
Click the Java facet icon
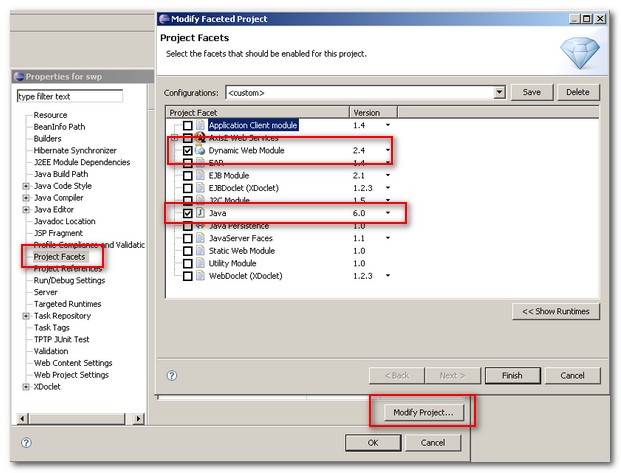200,213
